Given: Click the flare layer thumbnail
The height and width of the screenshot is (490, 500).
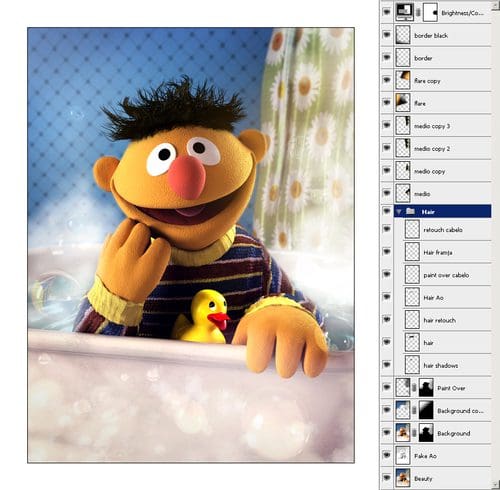Looking at the screenshot, I should pos(403,103).
